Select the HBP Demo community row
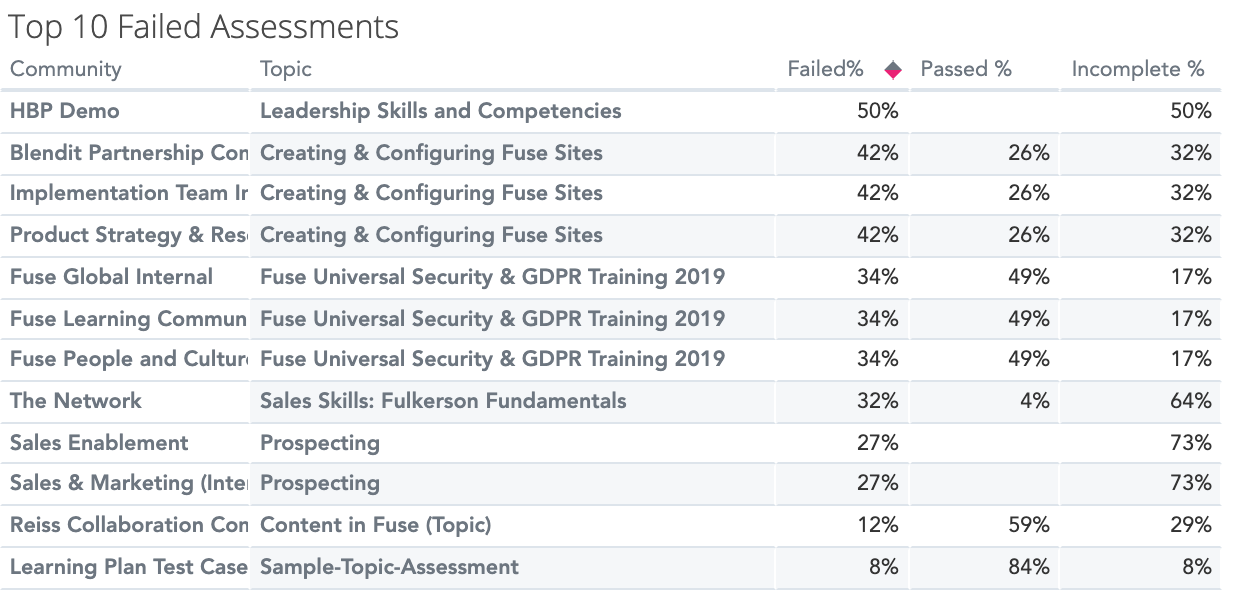The image size is (1234, 602). [65, 111]
